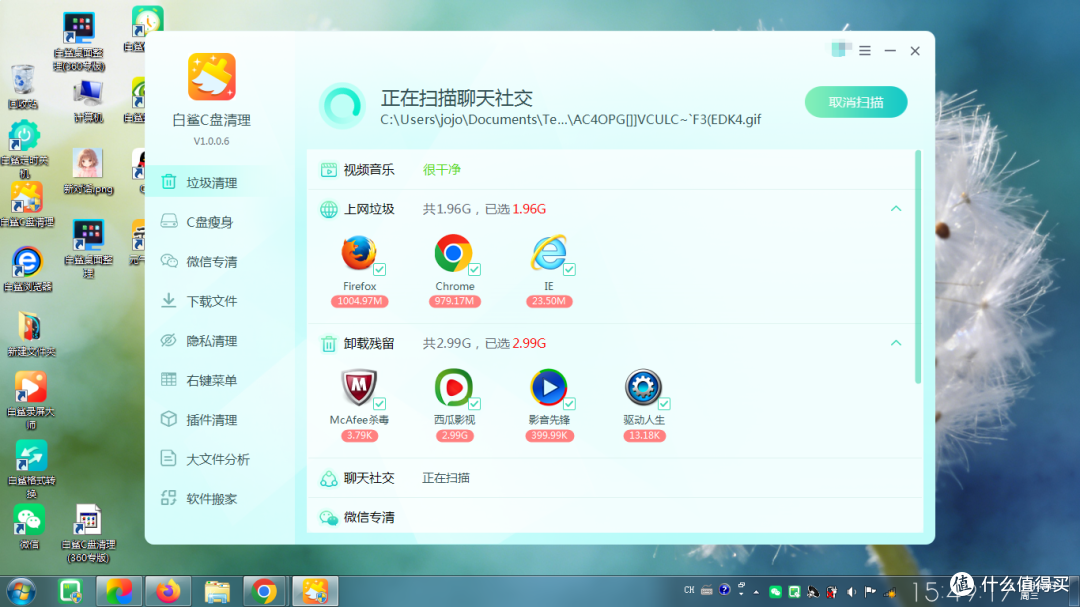
Task: Collapse the 卸载残留 section
Action: point(896,342)
